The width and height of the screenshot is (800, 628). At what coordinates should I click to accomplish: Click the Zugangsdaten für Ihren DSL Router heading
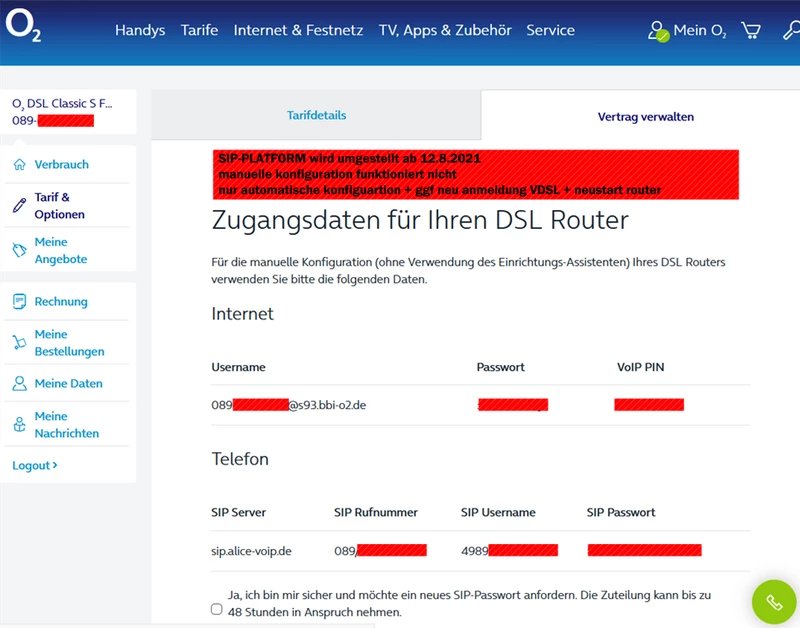420,220
